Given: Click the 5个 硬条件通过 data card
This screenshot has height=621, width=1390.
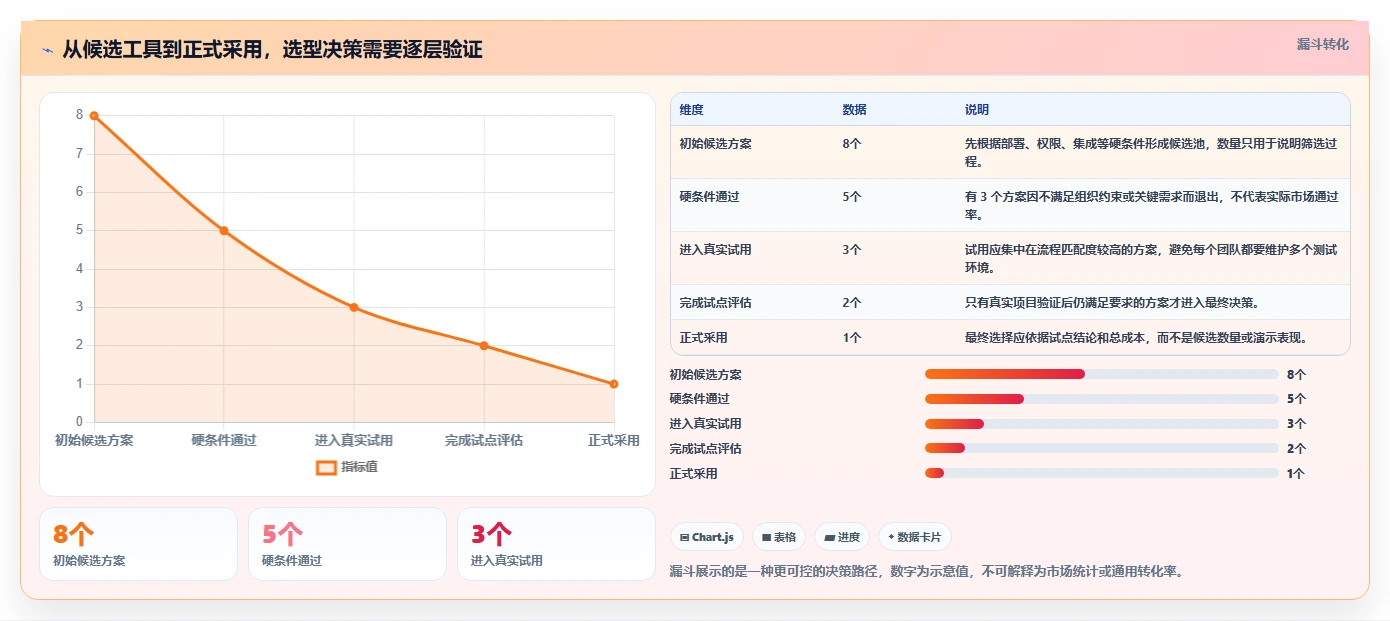Looking at the screenshot, I should click(347, 544).
